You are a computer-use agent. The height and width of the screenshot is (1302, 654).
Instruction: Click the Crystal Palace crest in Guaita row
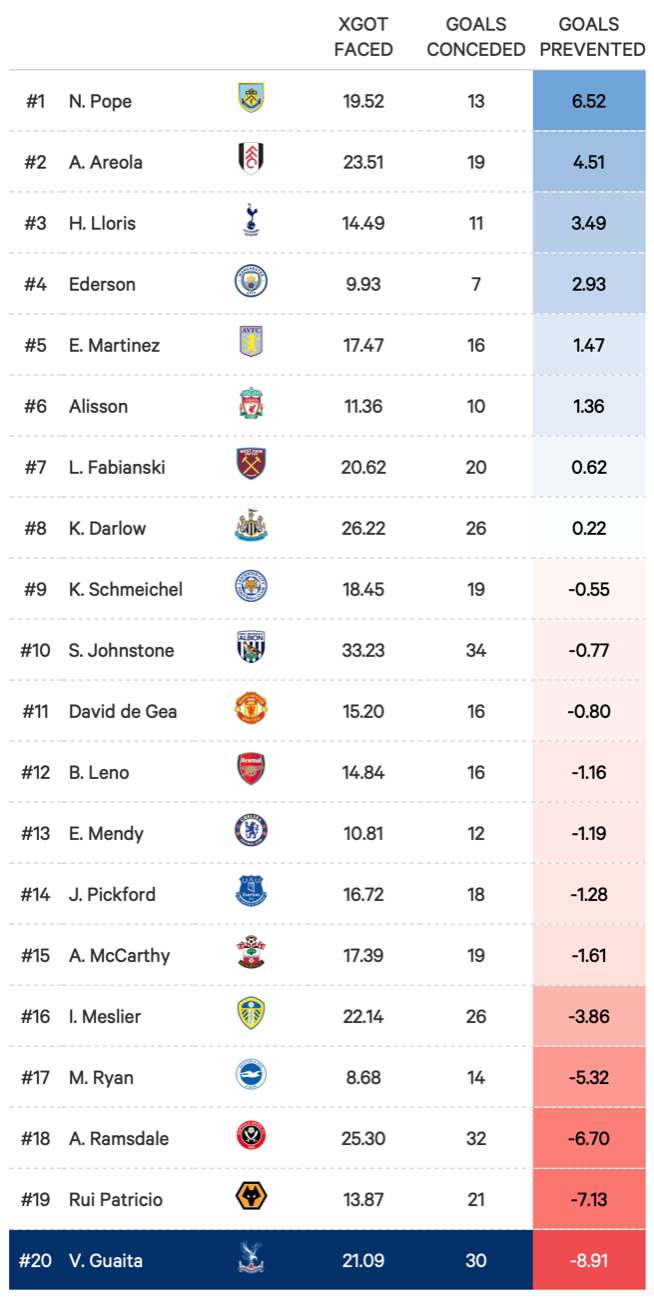251,1259
